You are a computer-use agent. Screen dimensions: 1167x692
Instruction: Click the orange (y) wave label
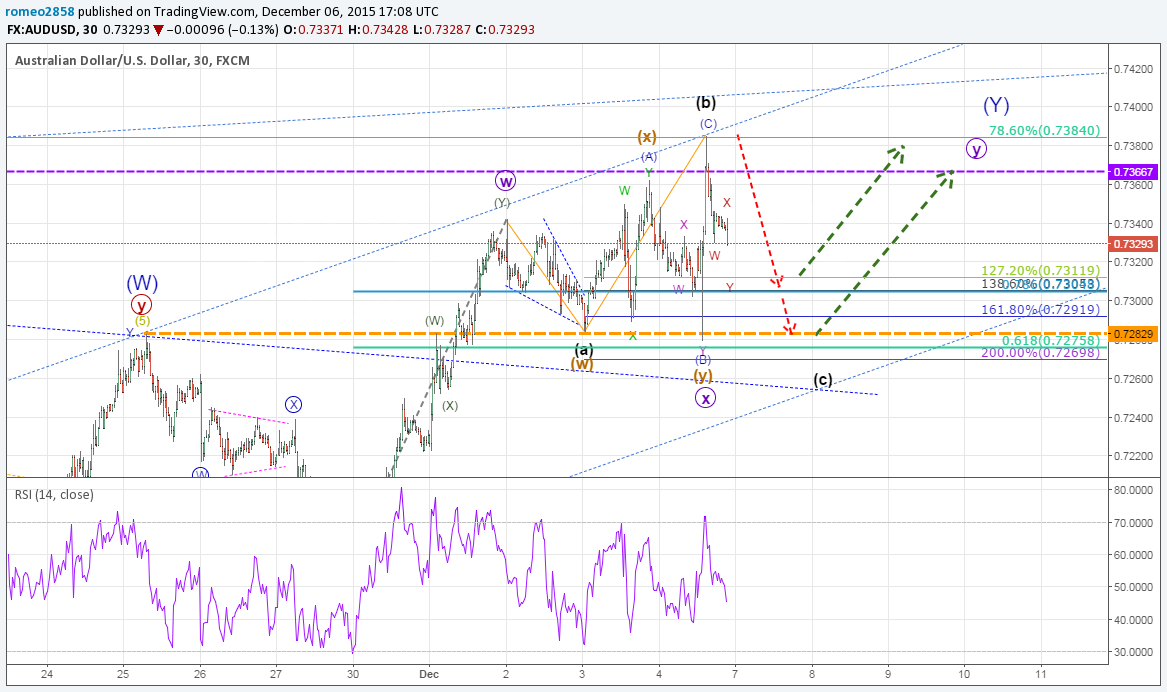(x=703, y=375)
